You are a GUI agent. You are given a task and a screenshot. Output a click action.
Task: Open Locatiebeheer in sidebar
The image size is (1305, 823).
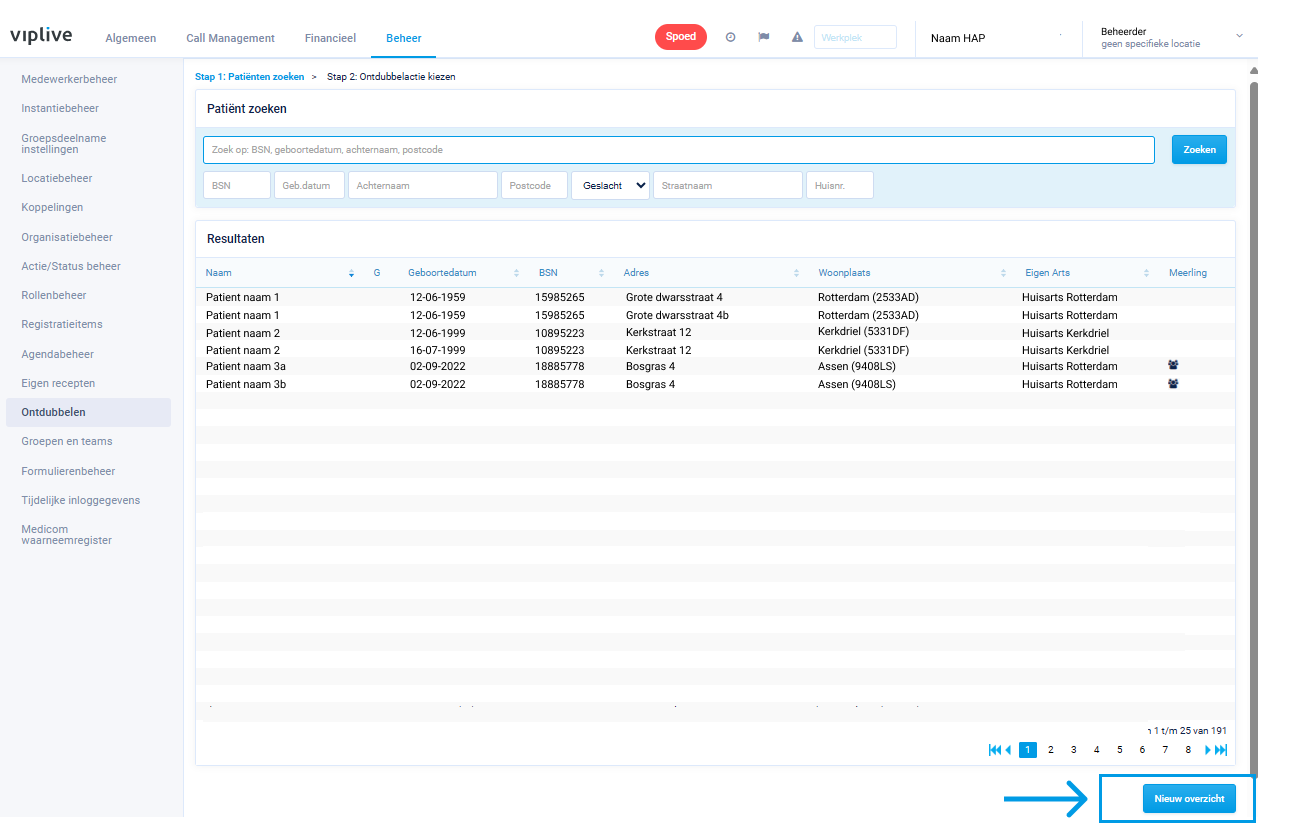(x=56, y=178)
